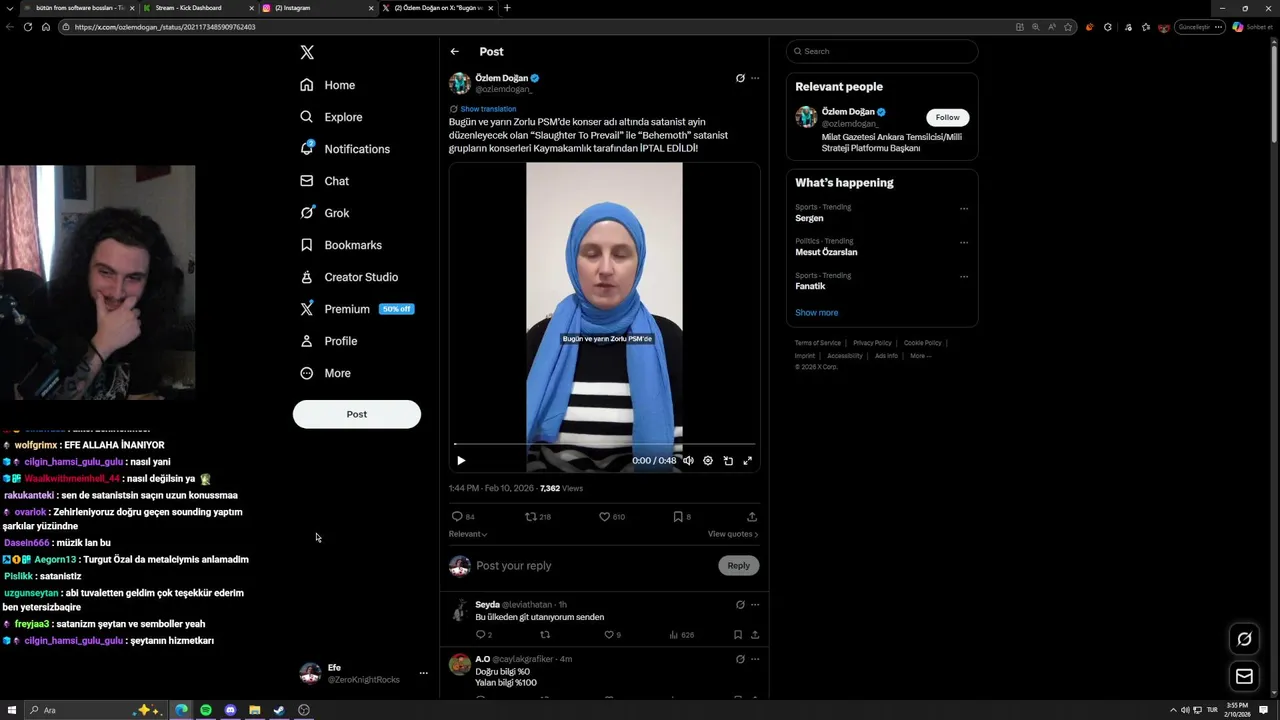The width and height of the screenshot is (1280, 720).
Task: Share Seyda's reply
Action: coord(755,635)
